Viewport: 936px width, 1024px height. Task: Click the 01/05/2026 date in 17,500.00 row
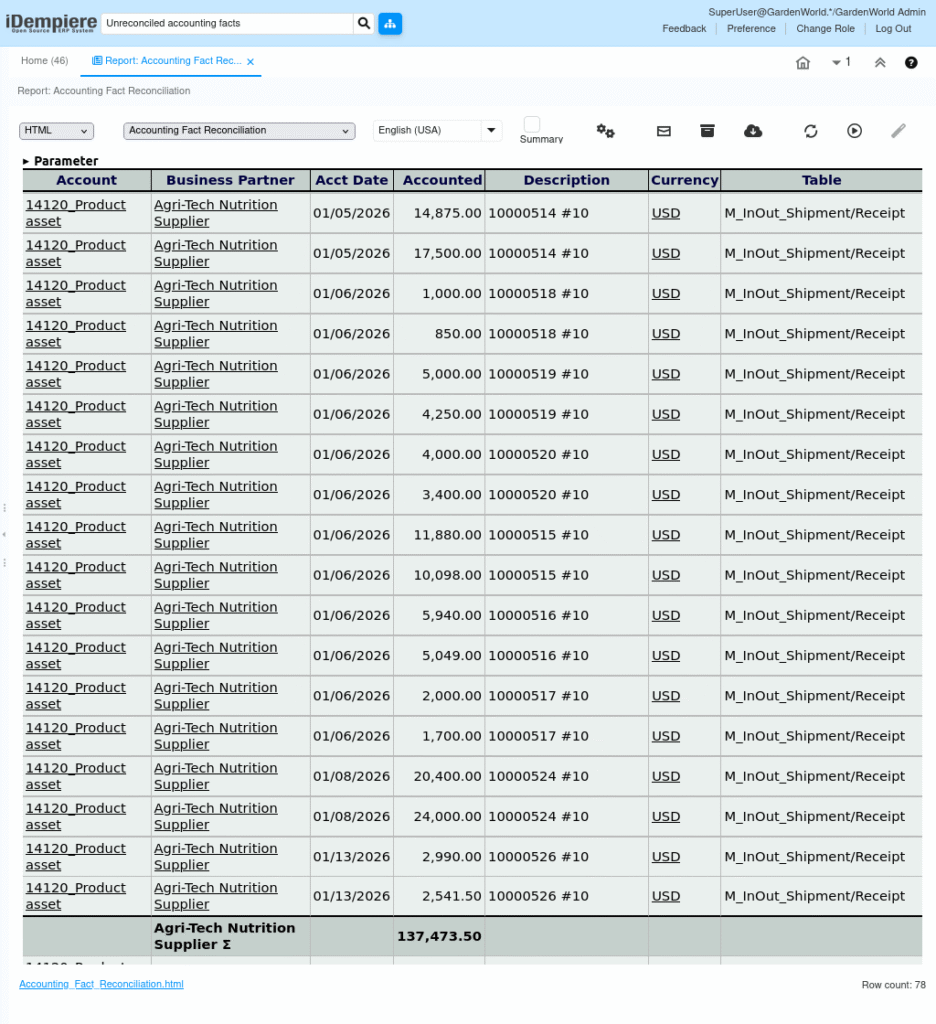click(351, 253)
